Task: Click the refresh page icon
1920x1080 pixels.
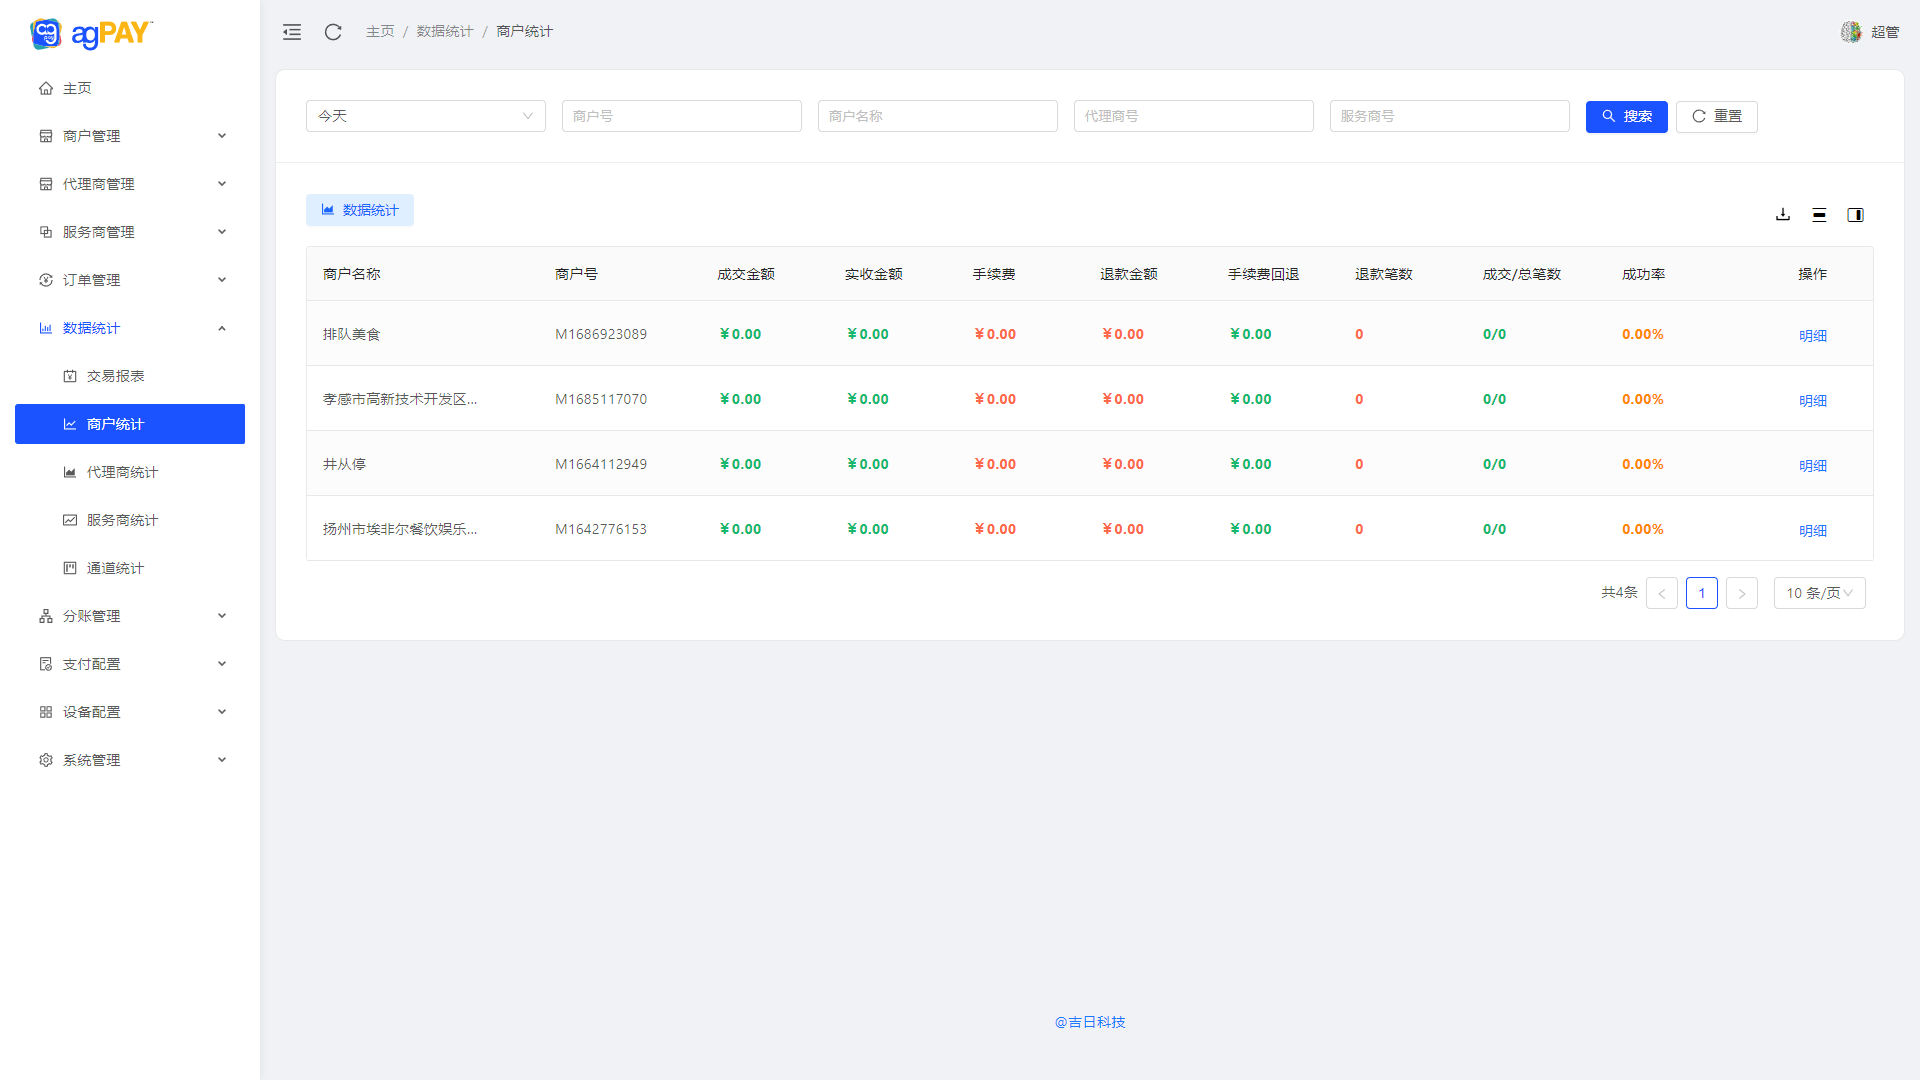Action: coord(333,32)
